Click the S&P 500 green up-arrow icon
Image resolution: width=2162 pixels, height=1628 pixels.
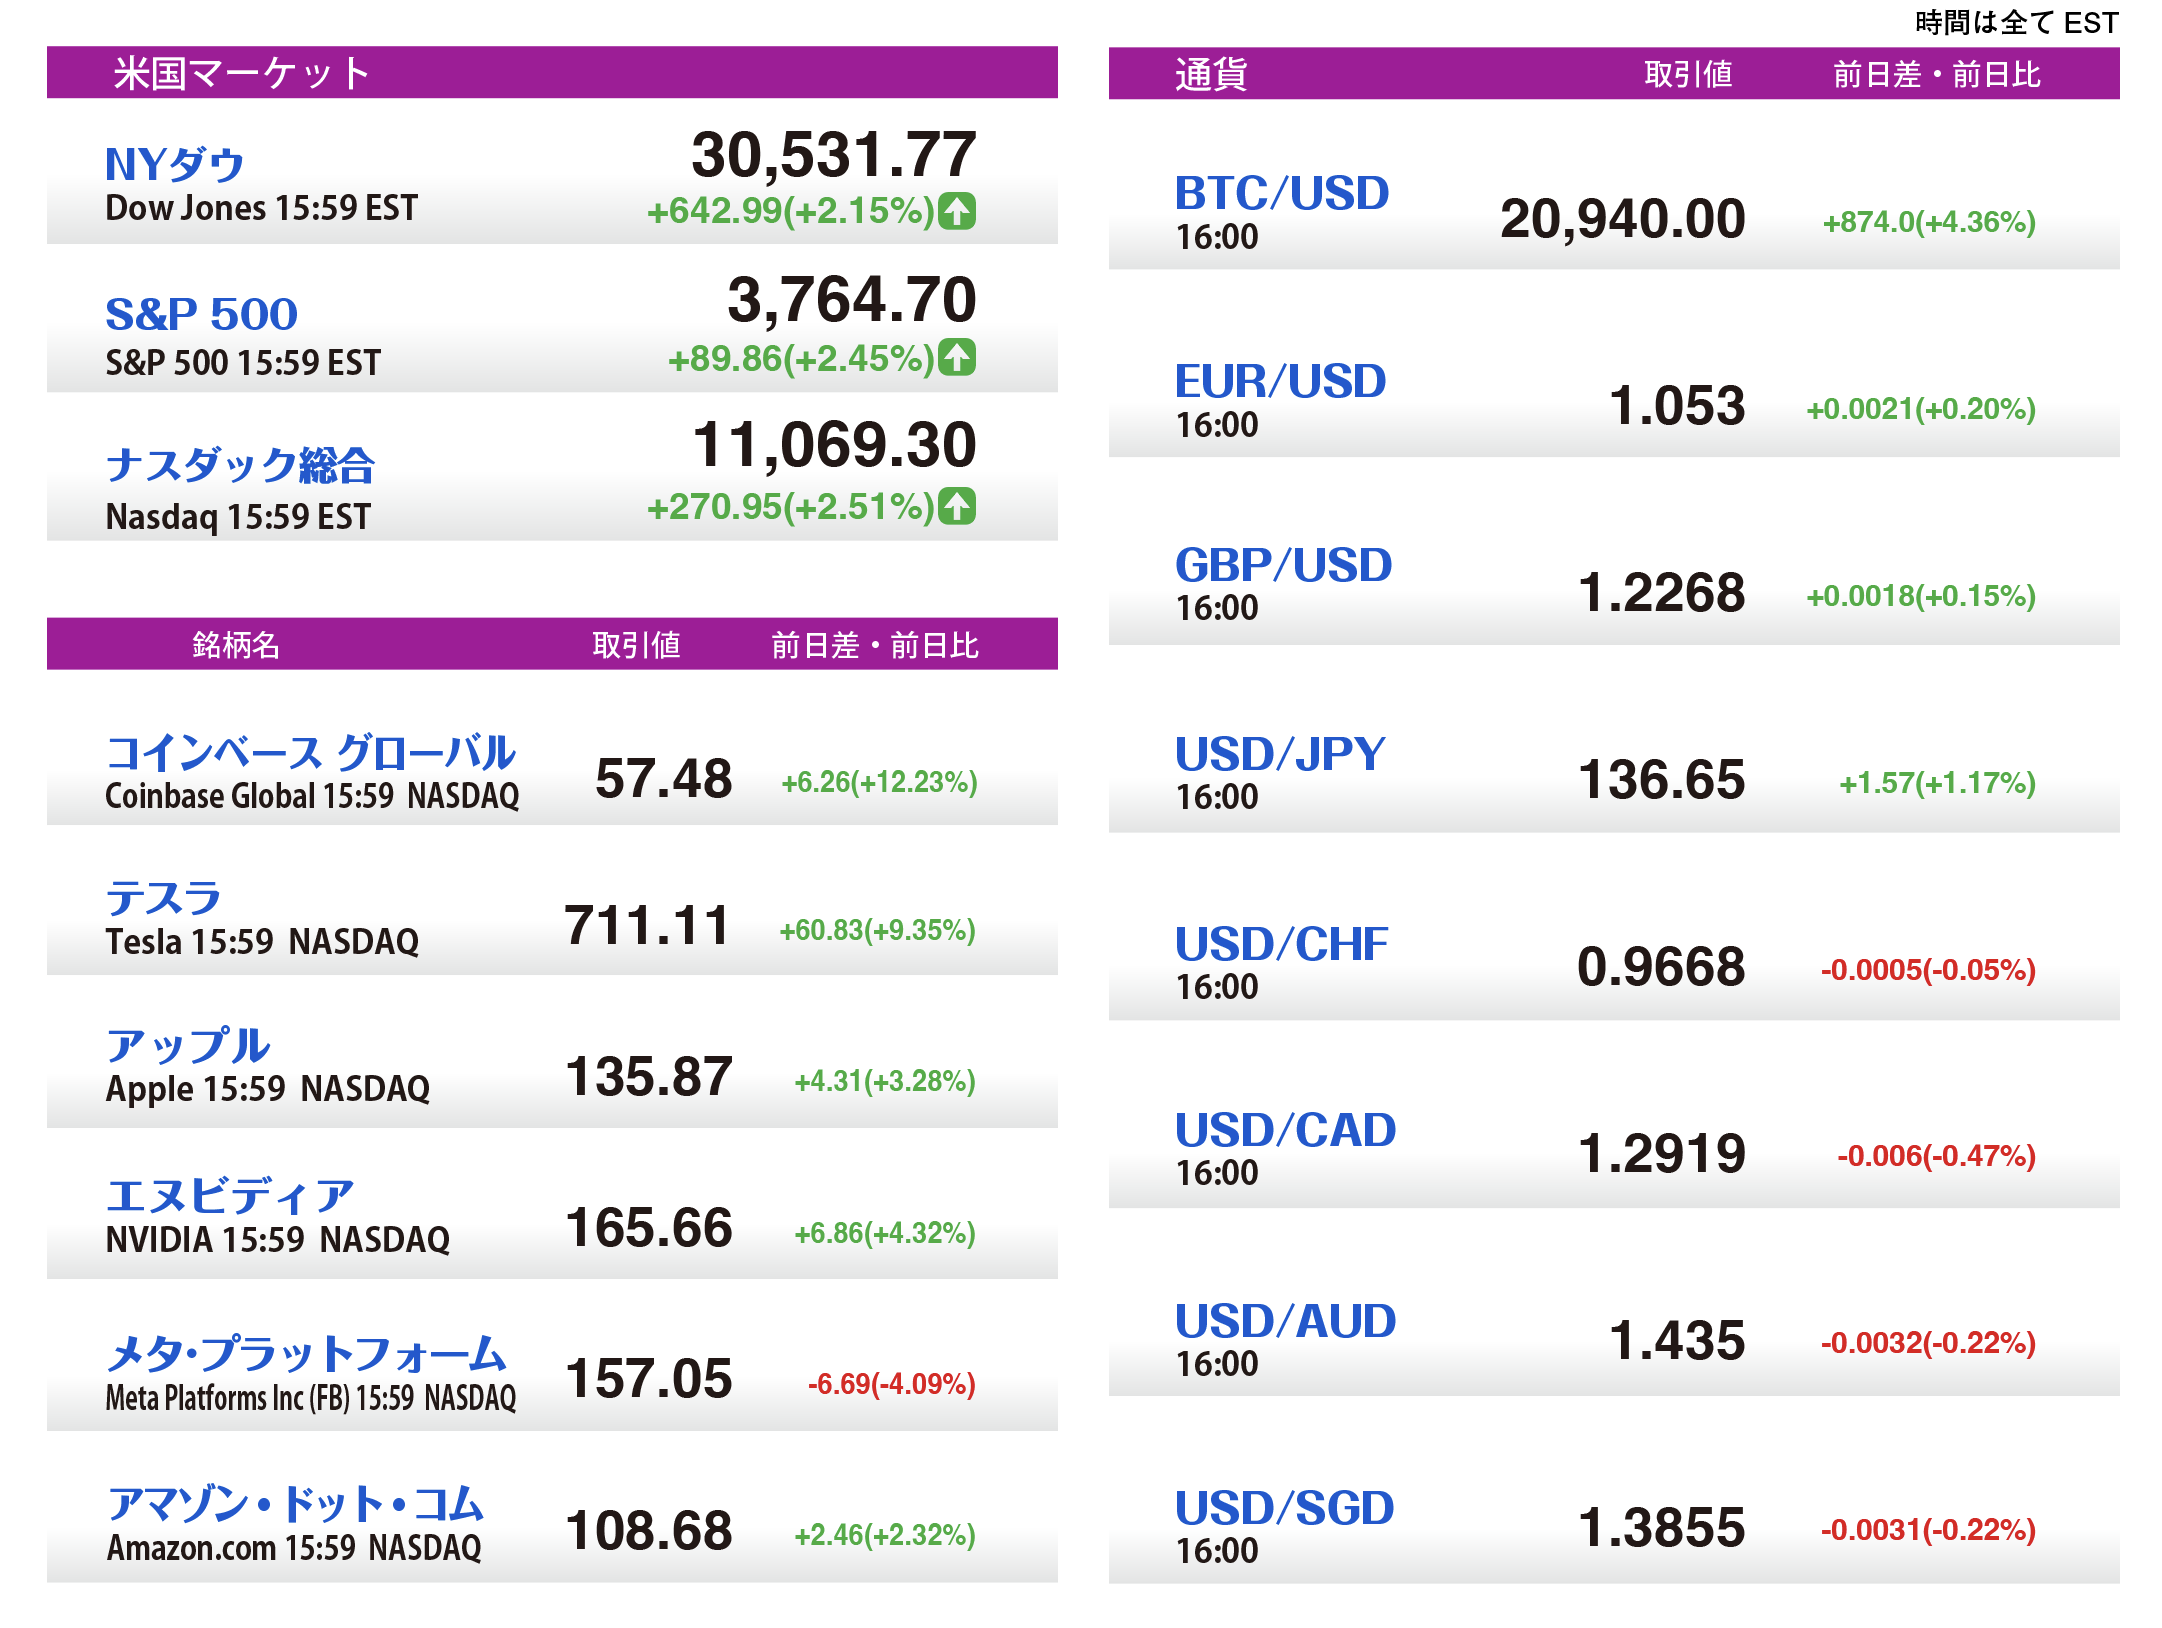point(957,358)
